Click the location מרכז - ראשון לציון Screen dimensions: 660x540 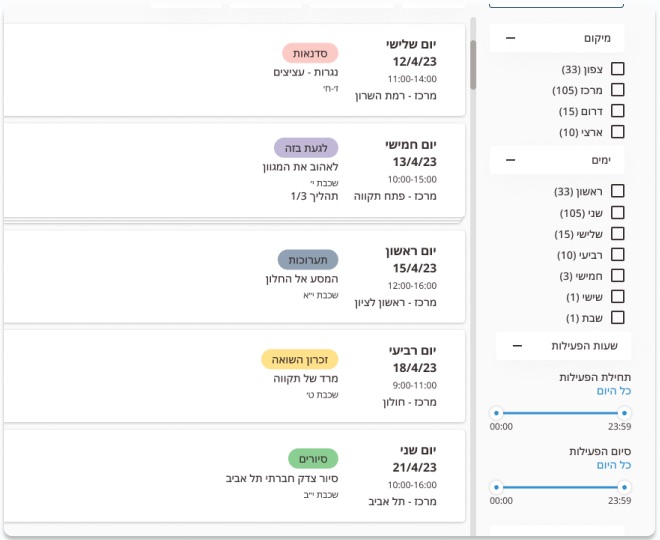(x=396, y=303)
